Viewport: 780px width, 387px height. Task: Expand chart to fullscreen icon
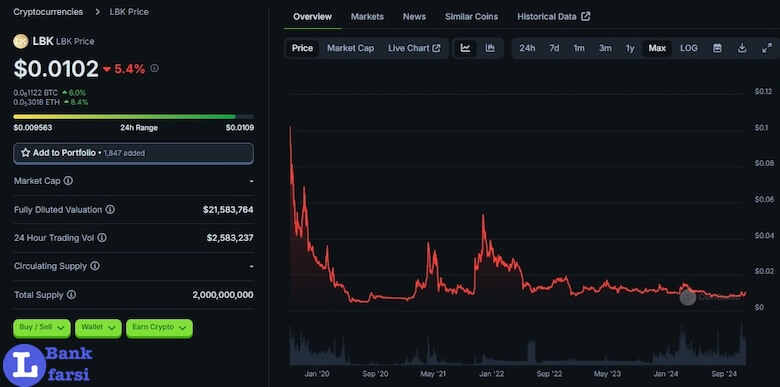767,48
